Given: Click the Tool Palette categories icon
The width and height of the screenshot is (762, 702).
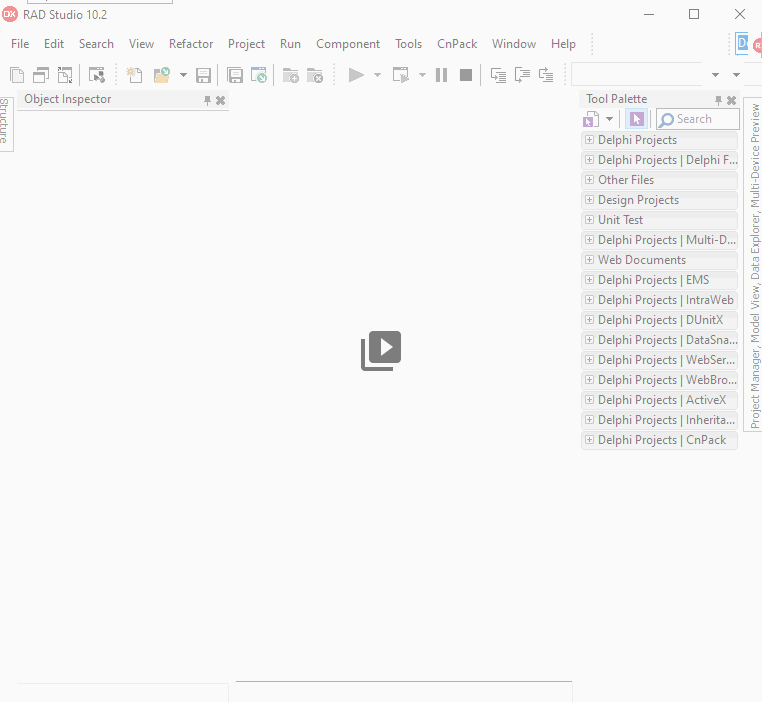Looking at the screenshot, I should point(591,119).
